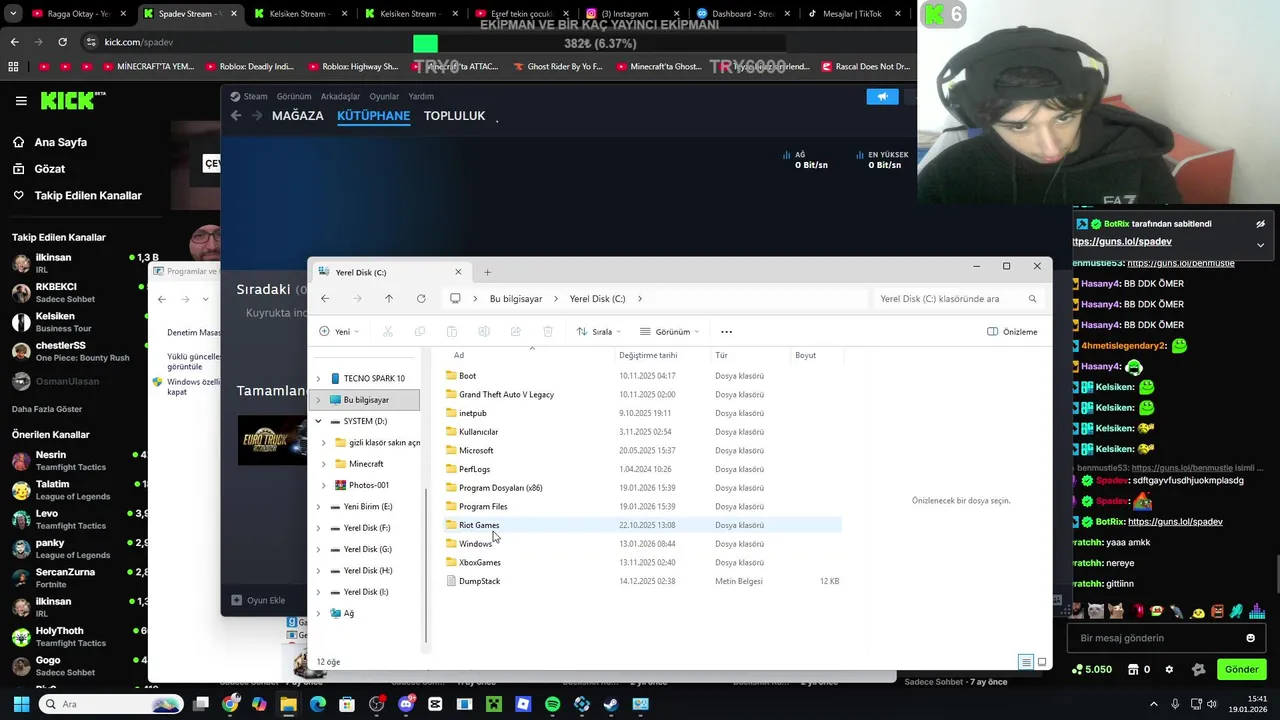
Task: Expand Yeni Birim (E:) drive node
Action: [x=318, y=507]
